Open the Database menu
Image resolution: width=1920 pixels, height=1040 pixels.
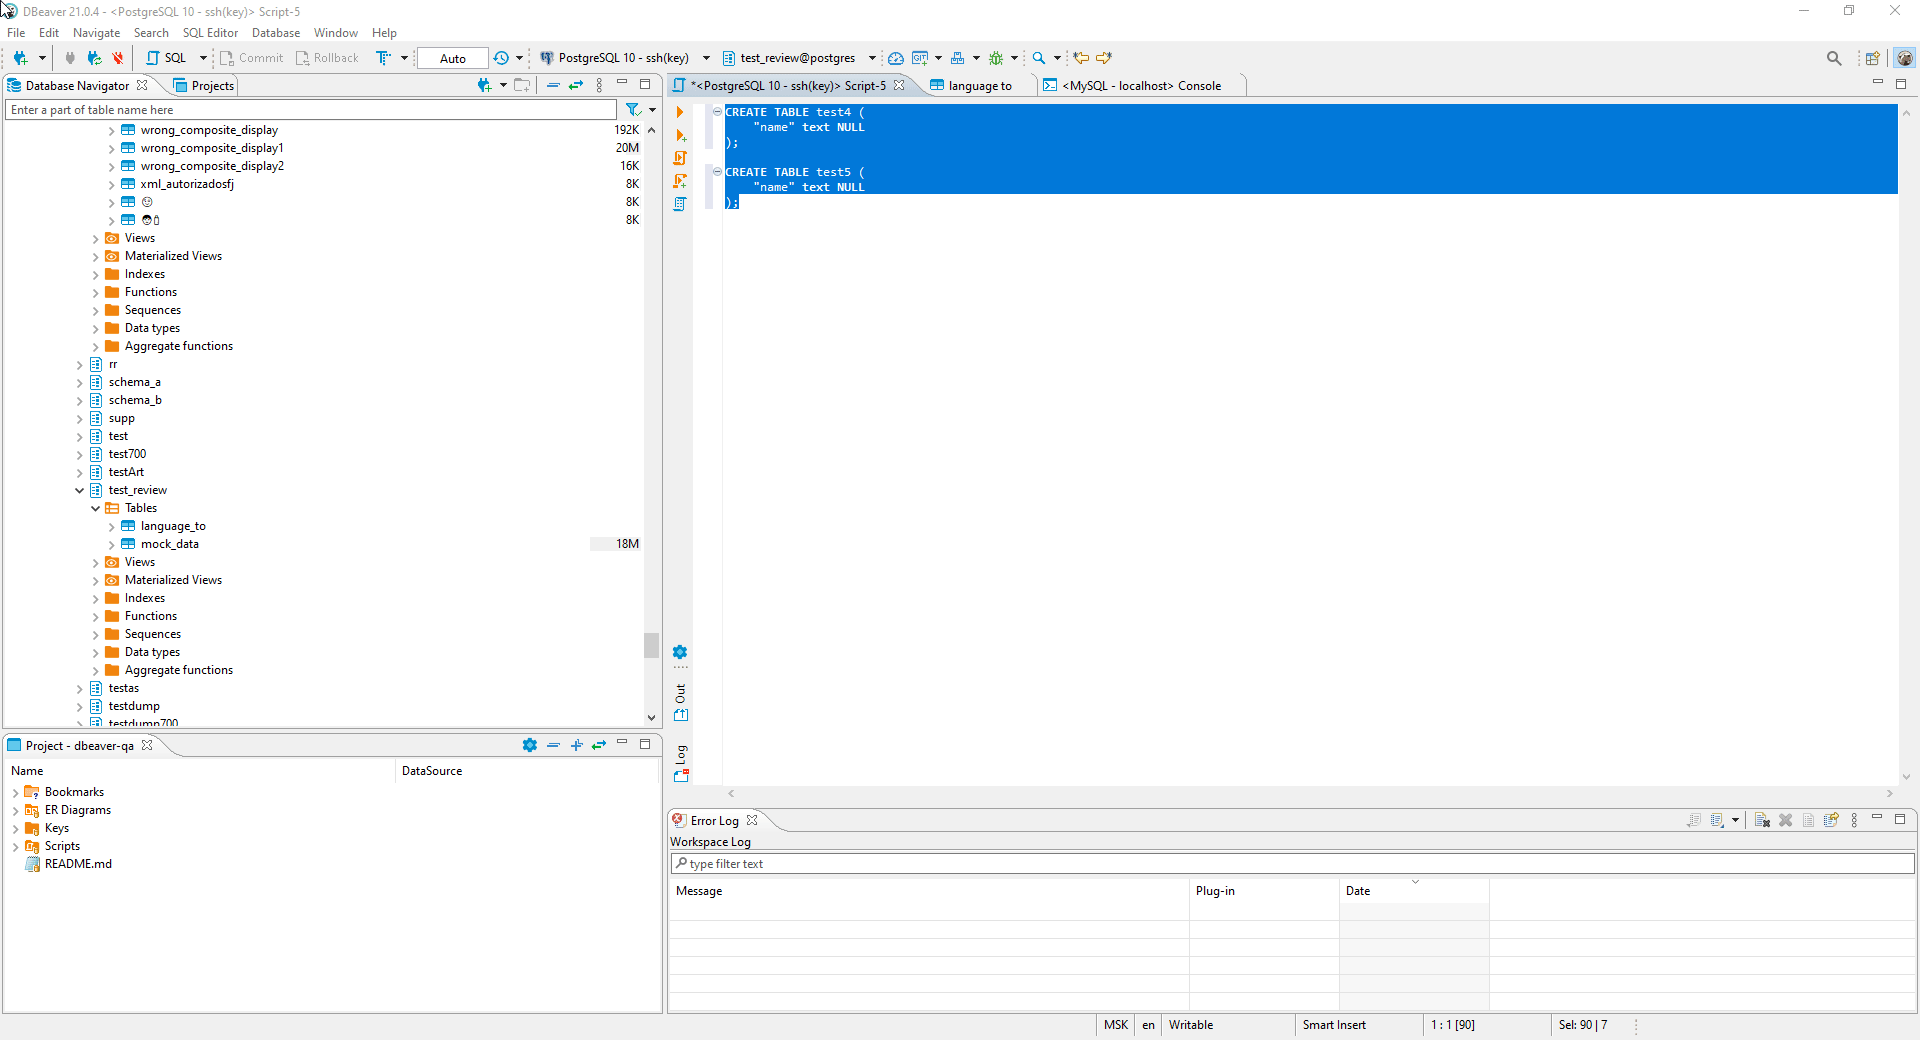276,32
